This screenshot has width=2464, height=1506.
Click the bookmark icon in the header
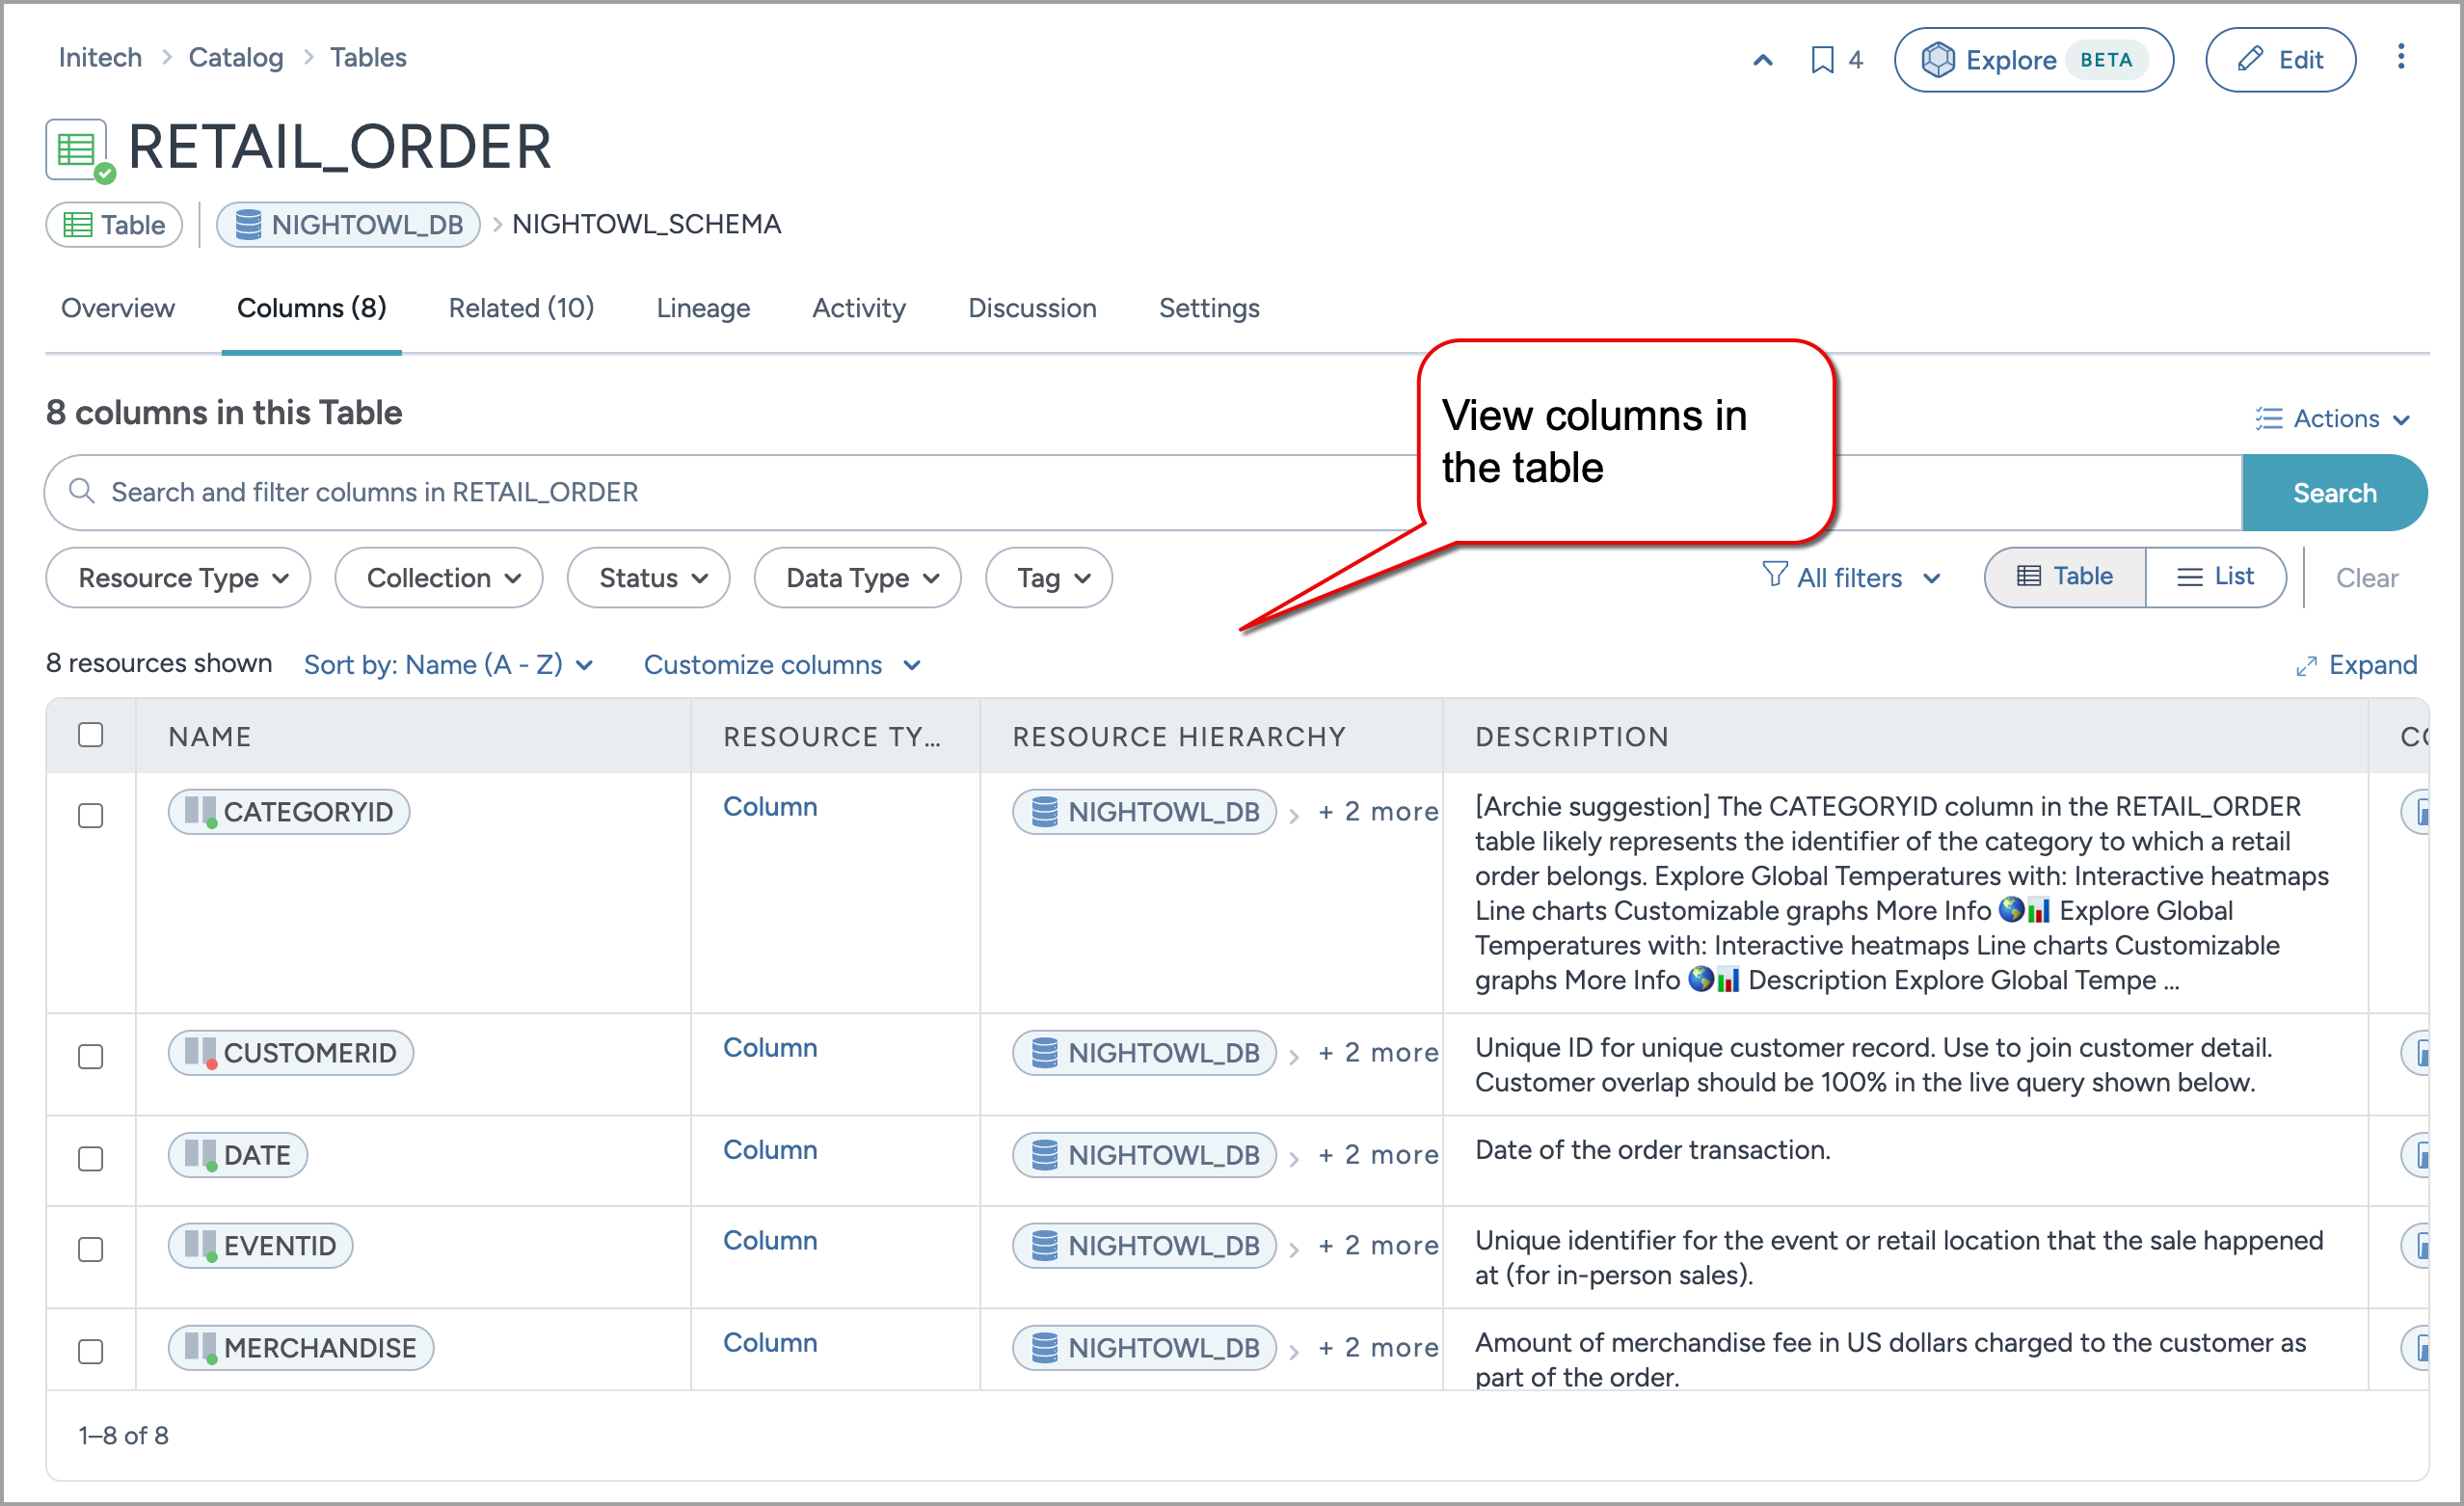click(1822, 60)
